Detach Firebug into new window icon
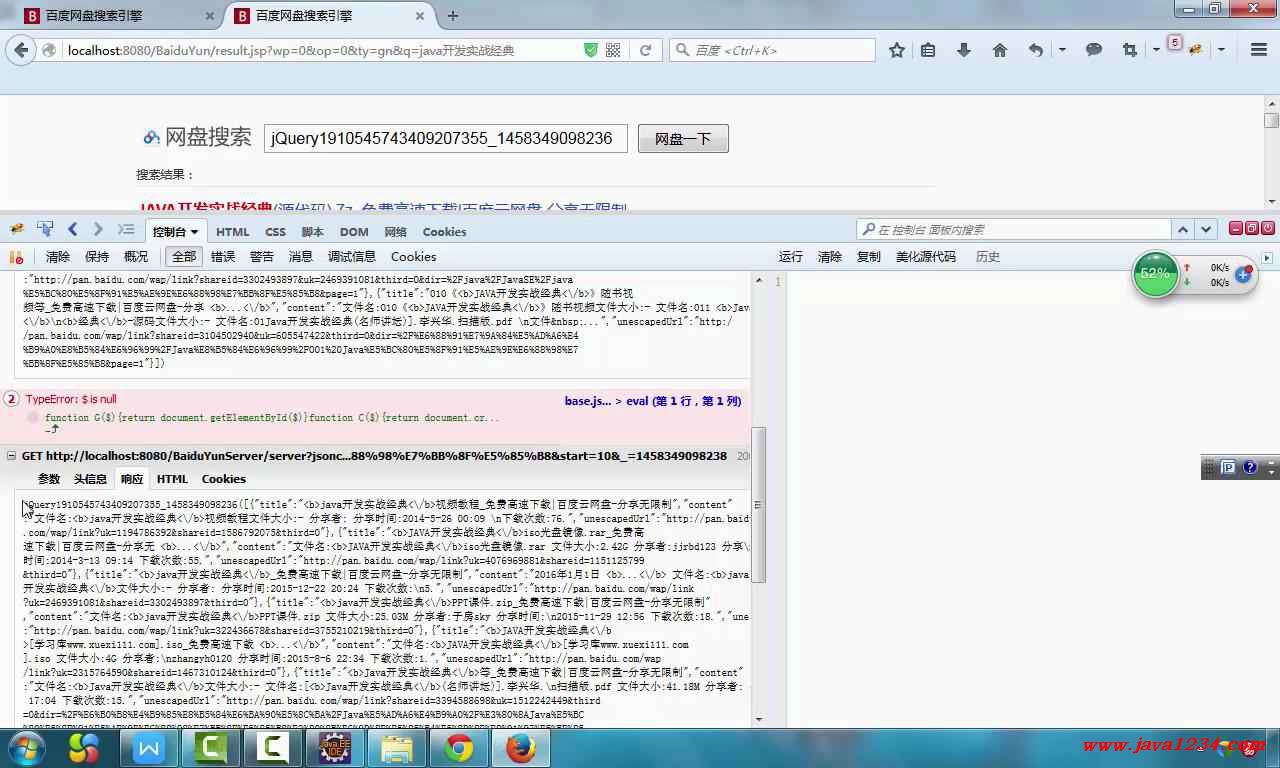The height and width of the screenshot is (768, 1280). pos(1251,228)
